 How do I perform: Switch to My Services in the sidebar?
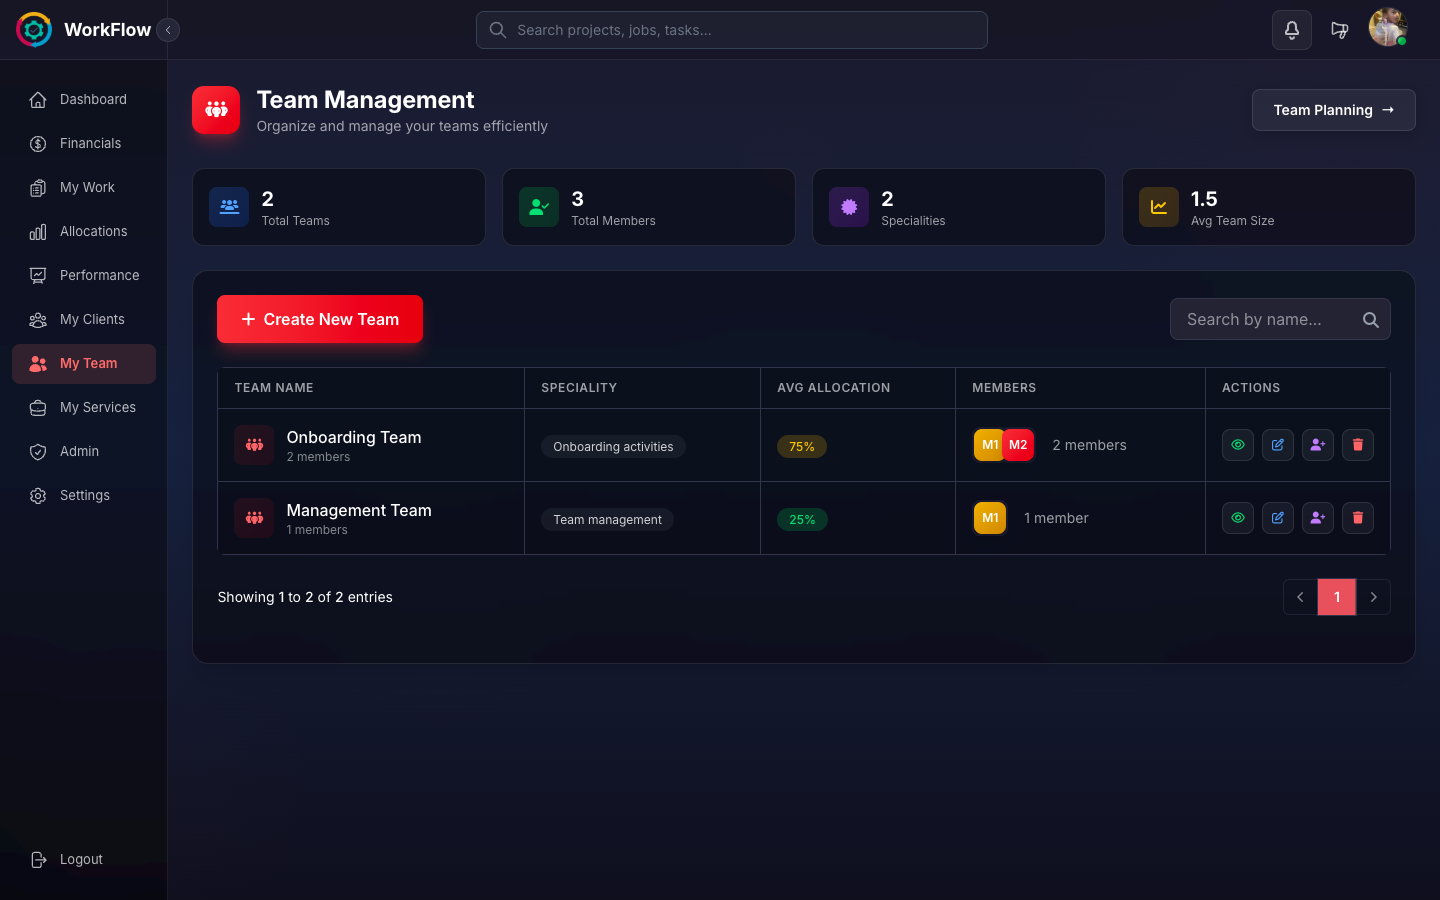[97, 407]
